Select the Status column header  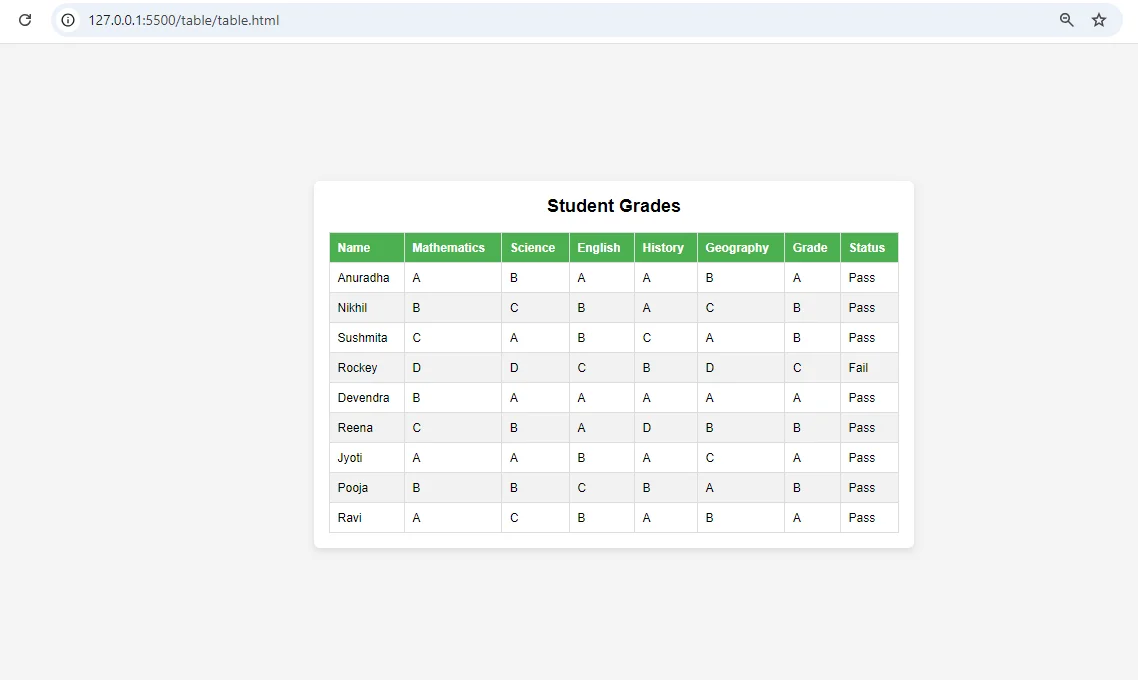tap(866, 247)
